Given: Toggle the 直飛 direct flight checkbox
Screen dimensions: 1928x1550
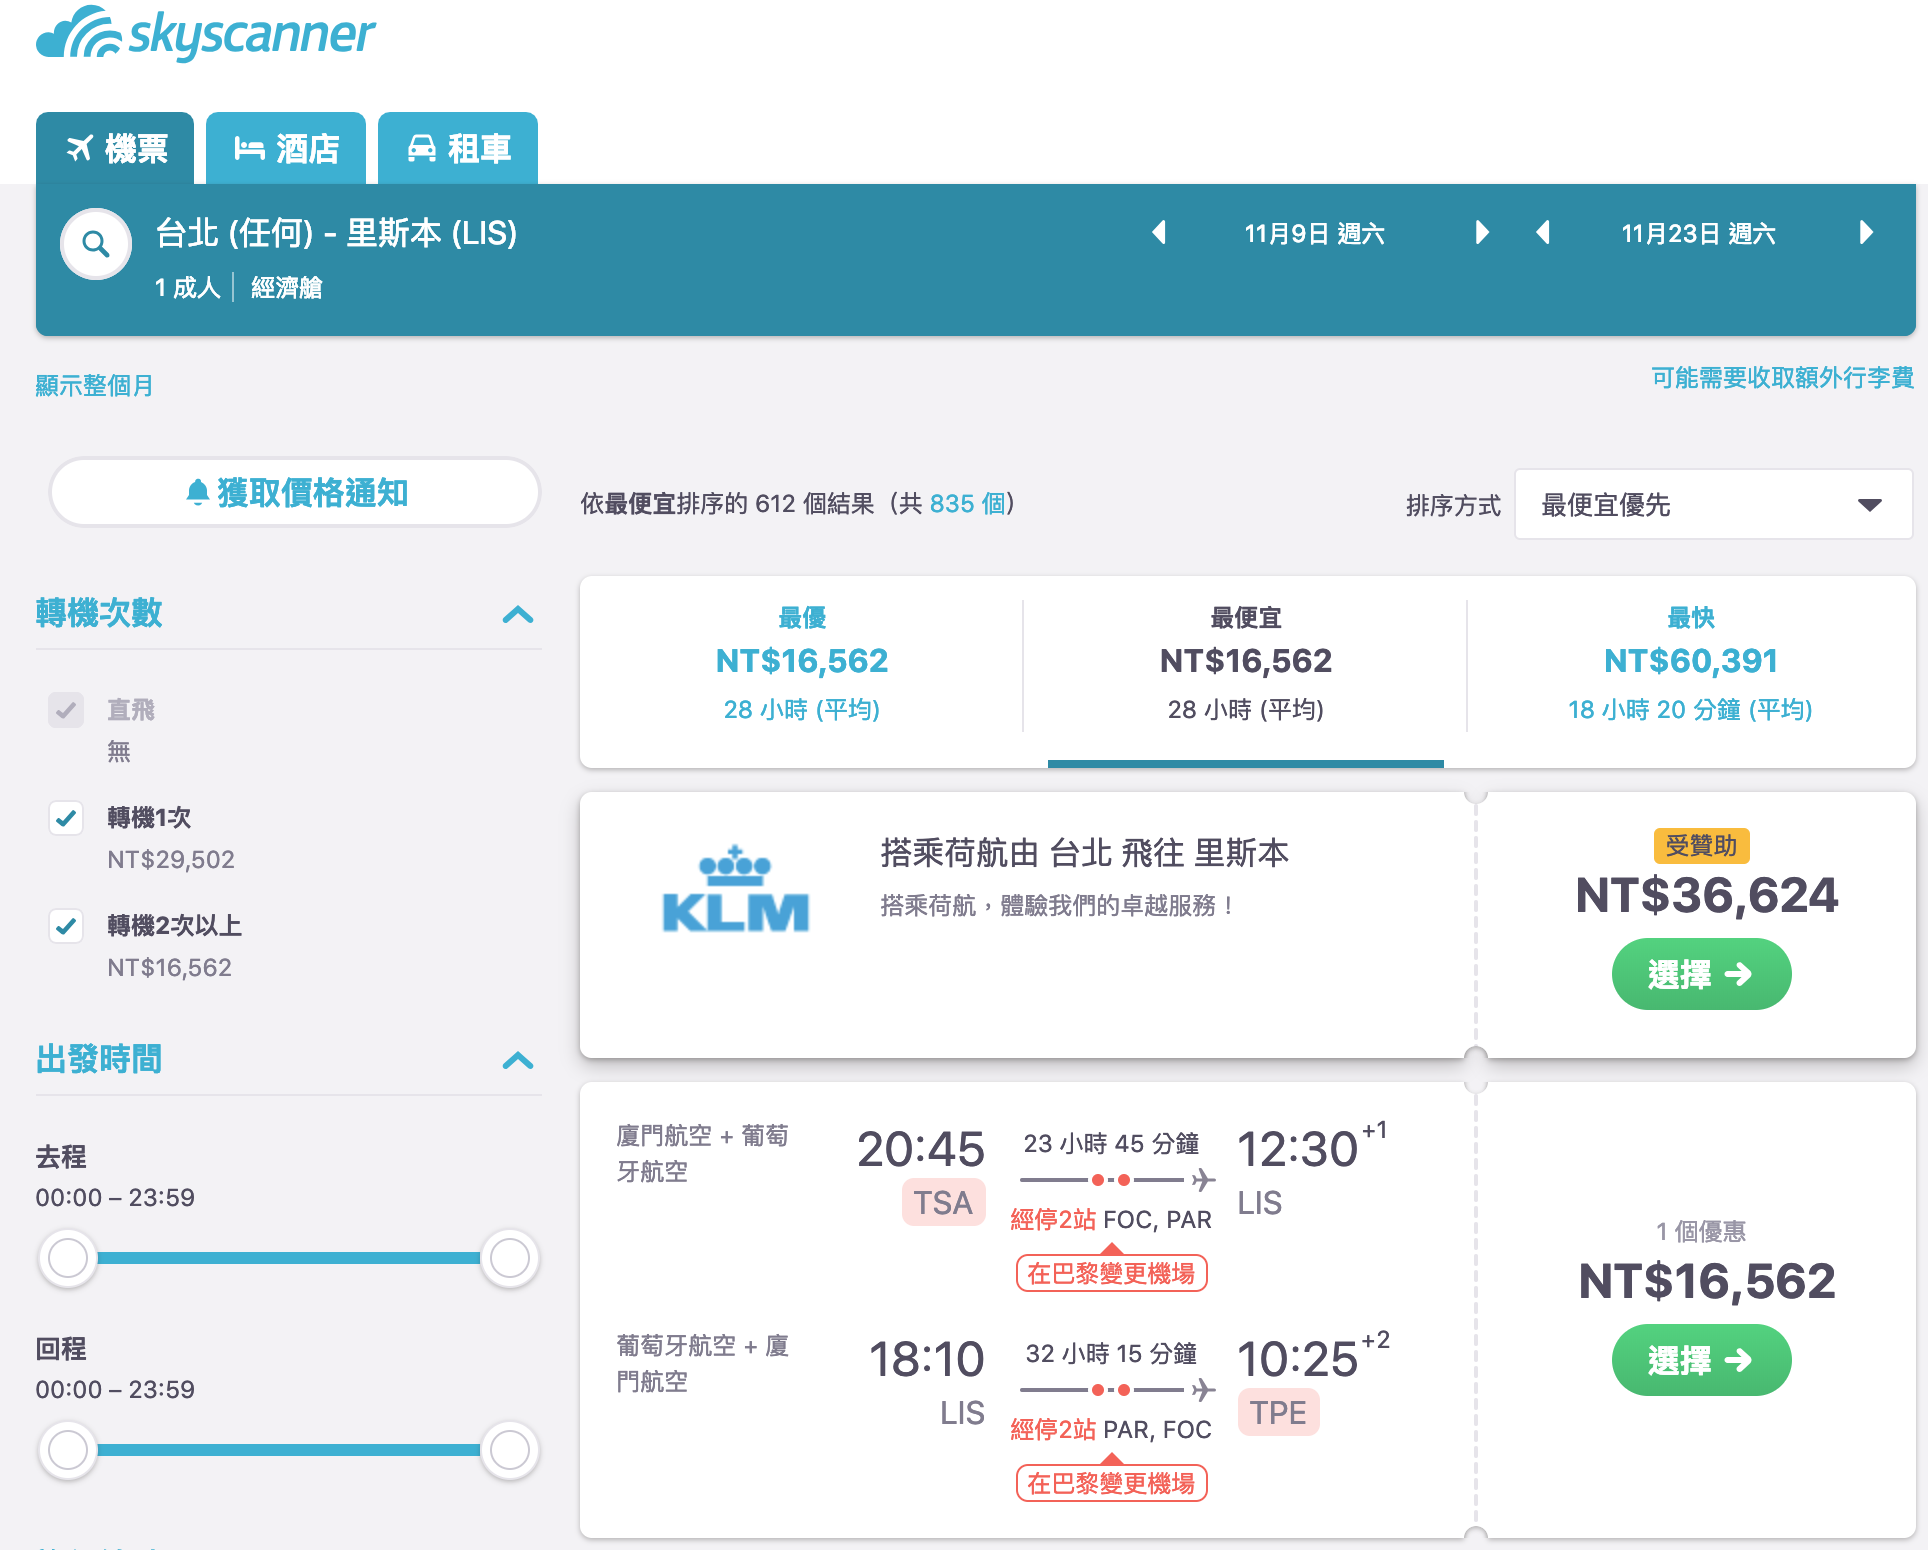Looking at the screenshot, I should click(x=66, y=710).
